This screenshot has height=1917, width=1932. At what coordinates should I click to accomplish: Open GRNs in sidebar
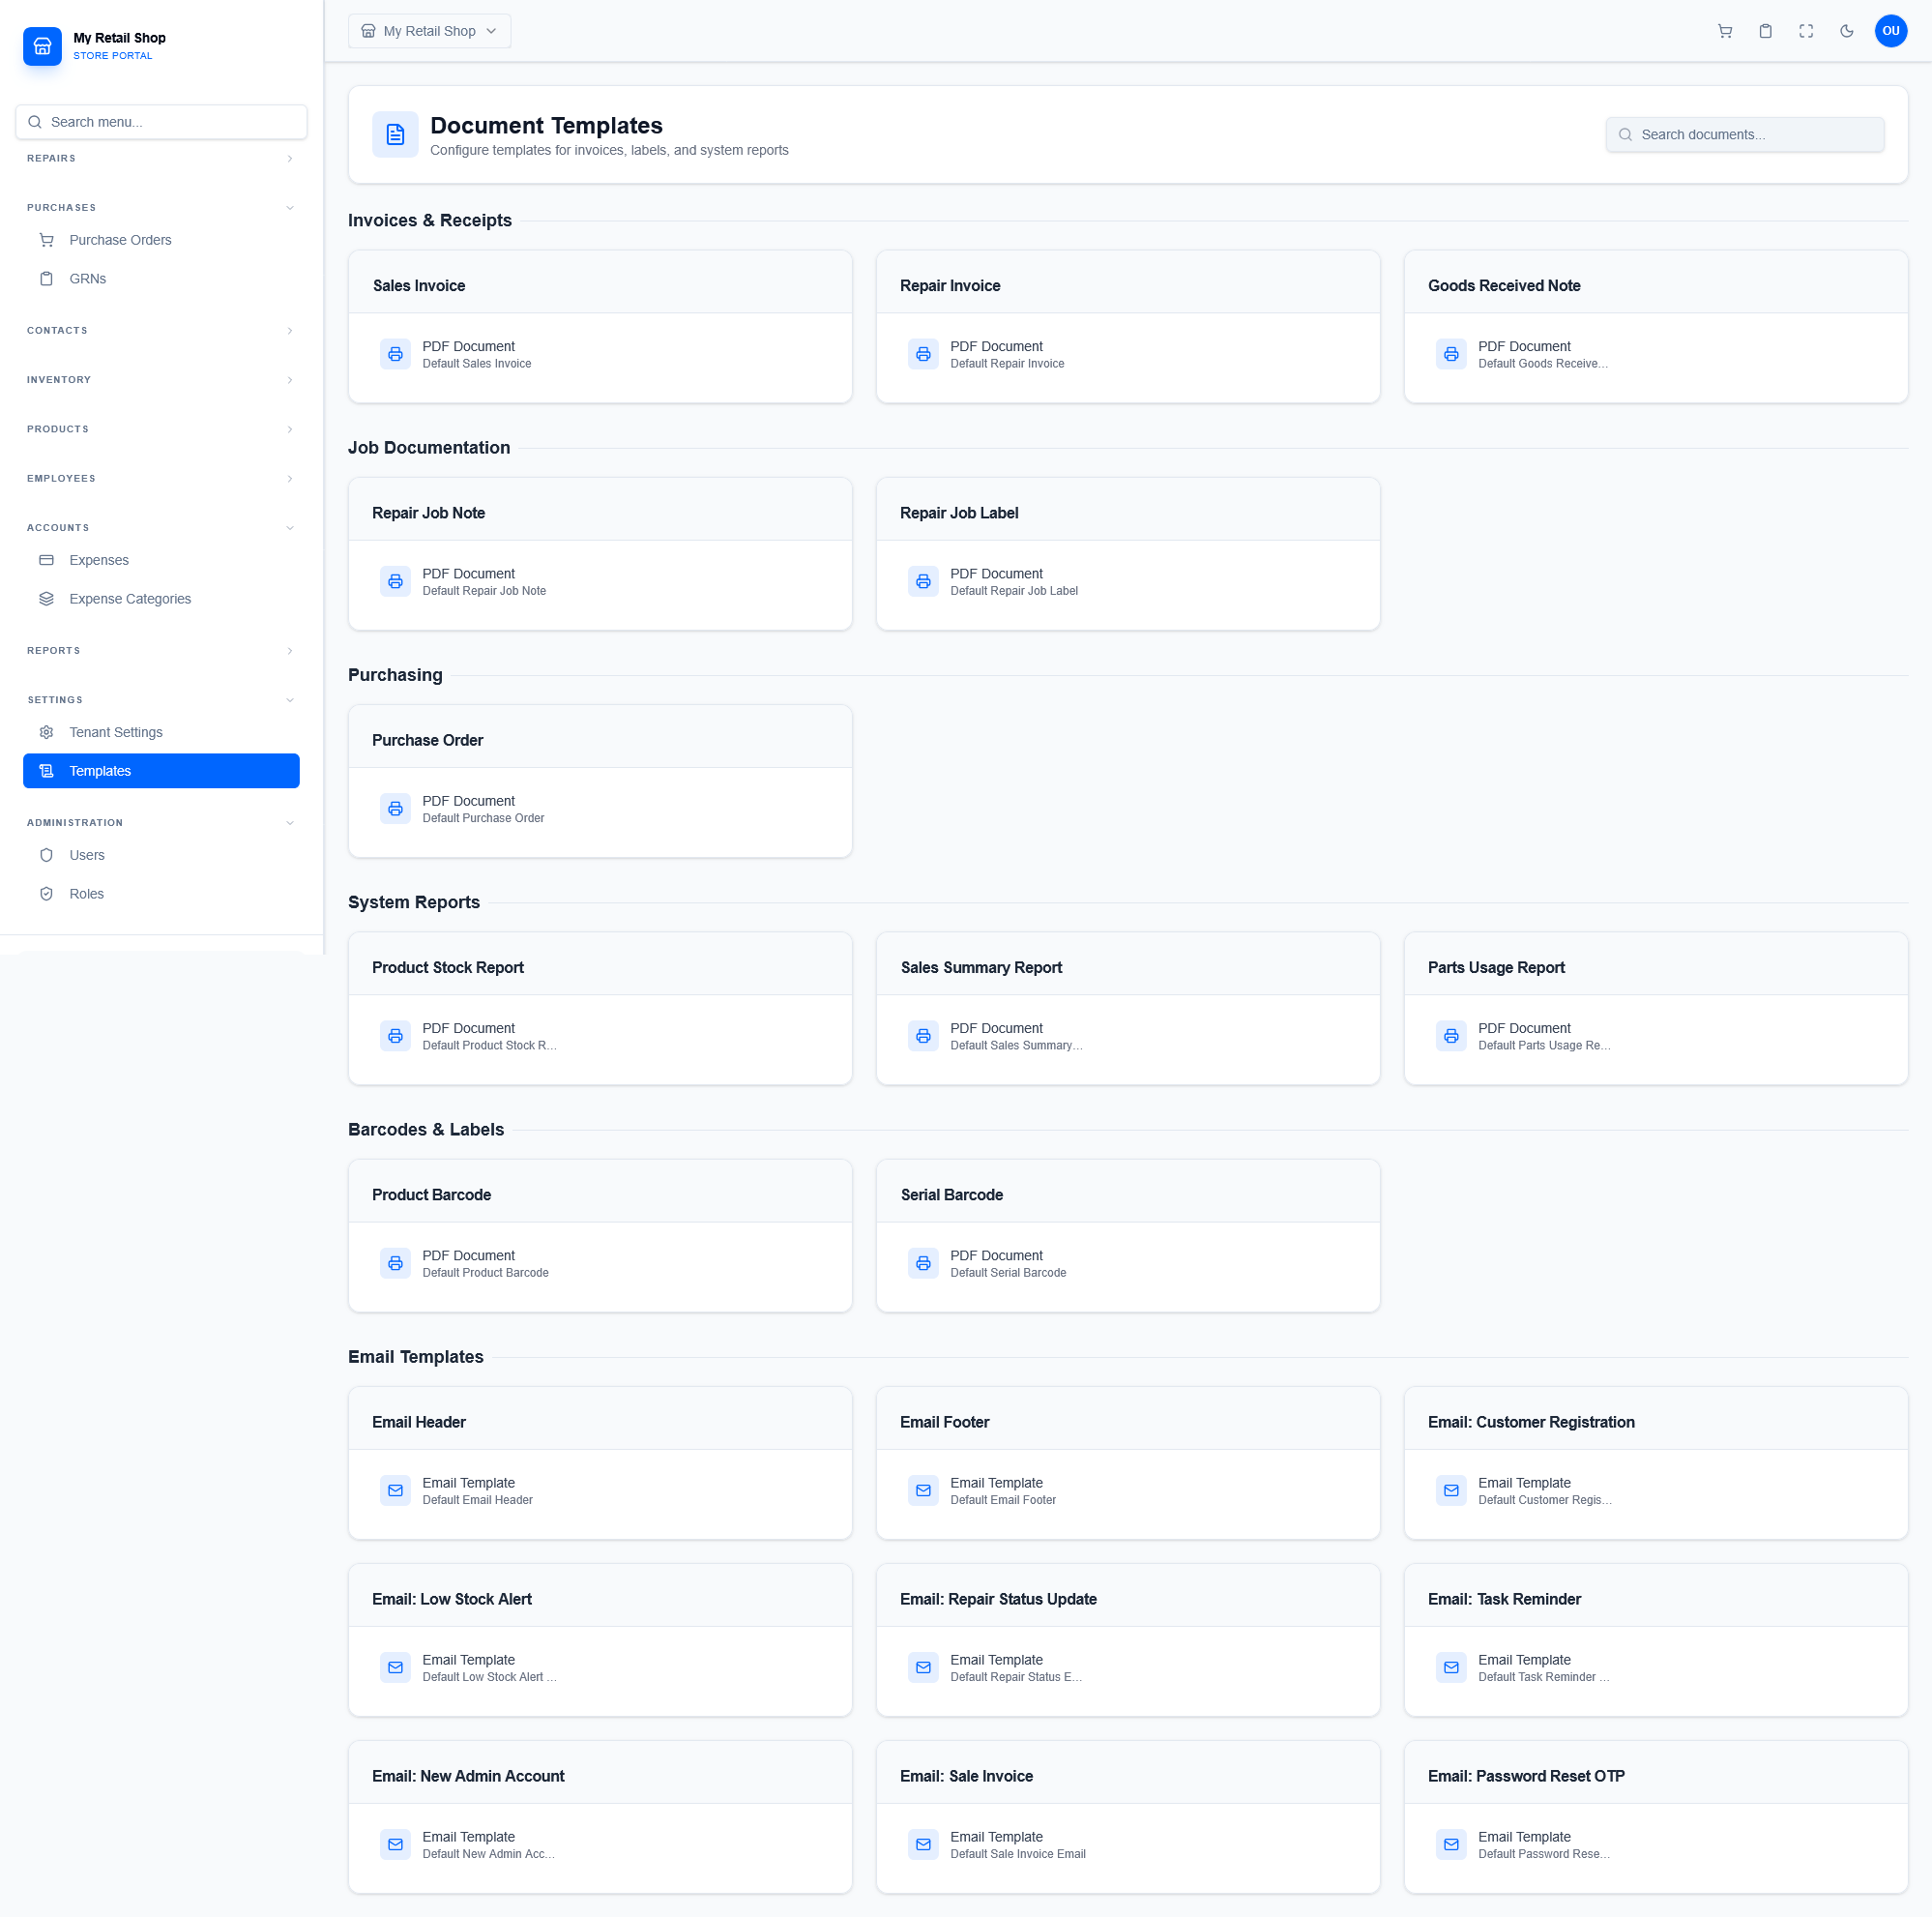pyautogui.click(x=161, y=279)
